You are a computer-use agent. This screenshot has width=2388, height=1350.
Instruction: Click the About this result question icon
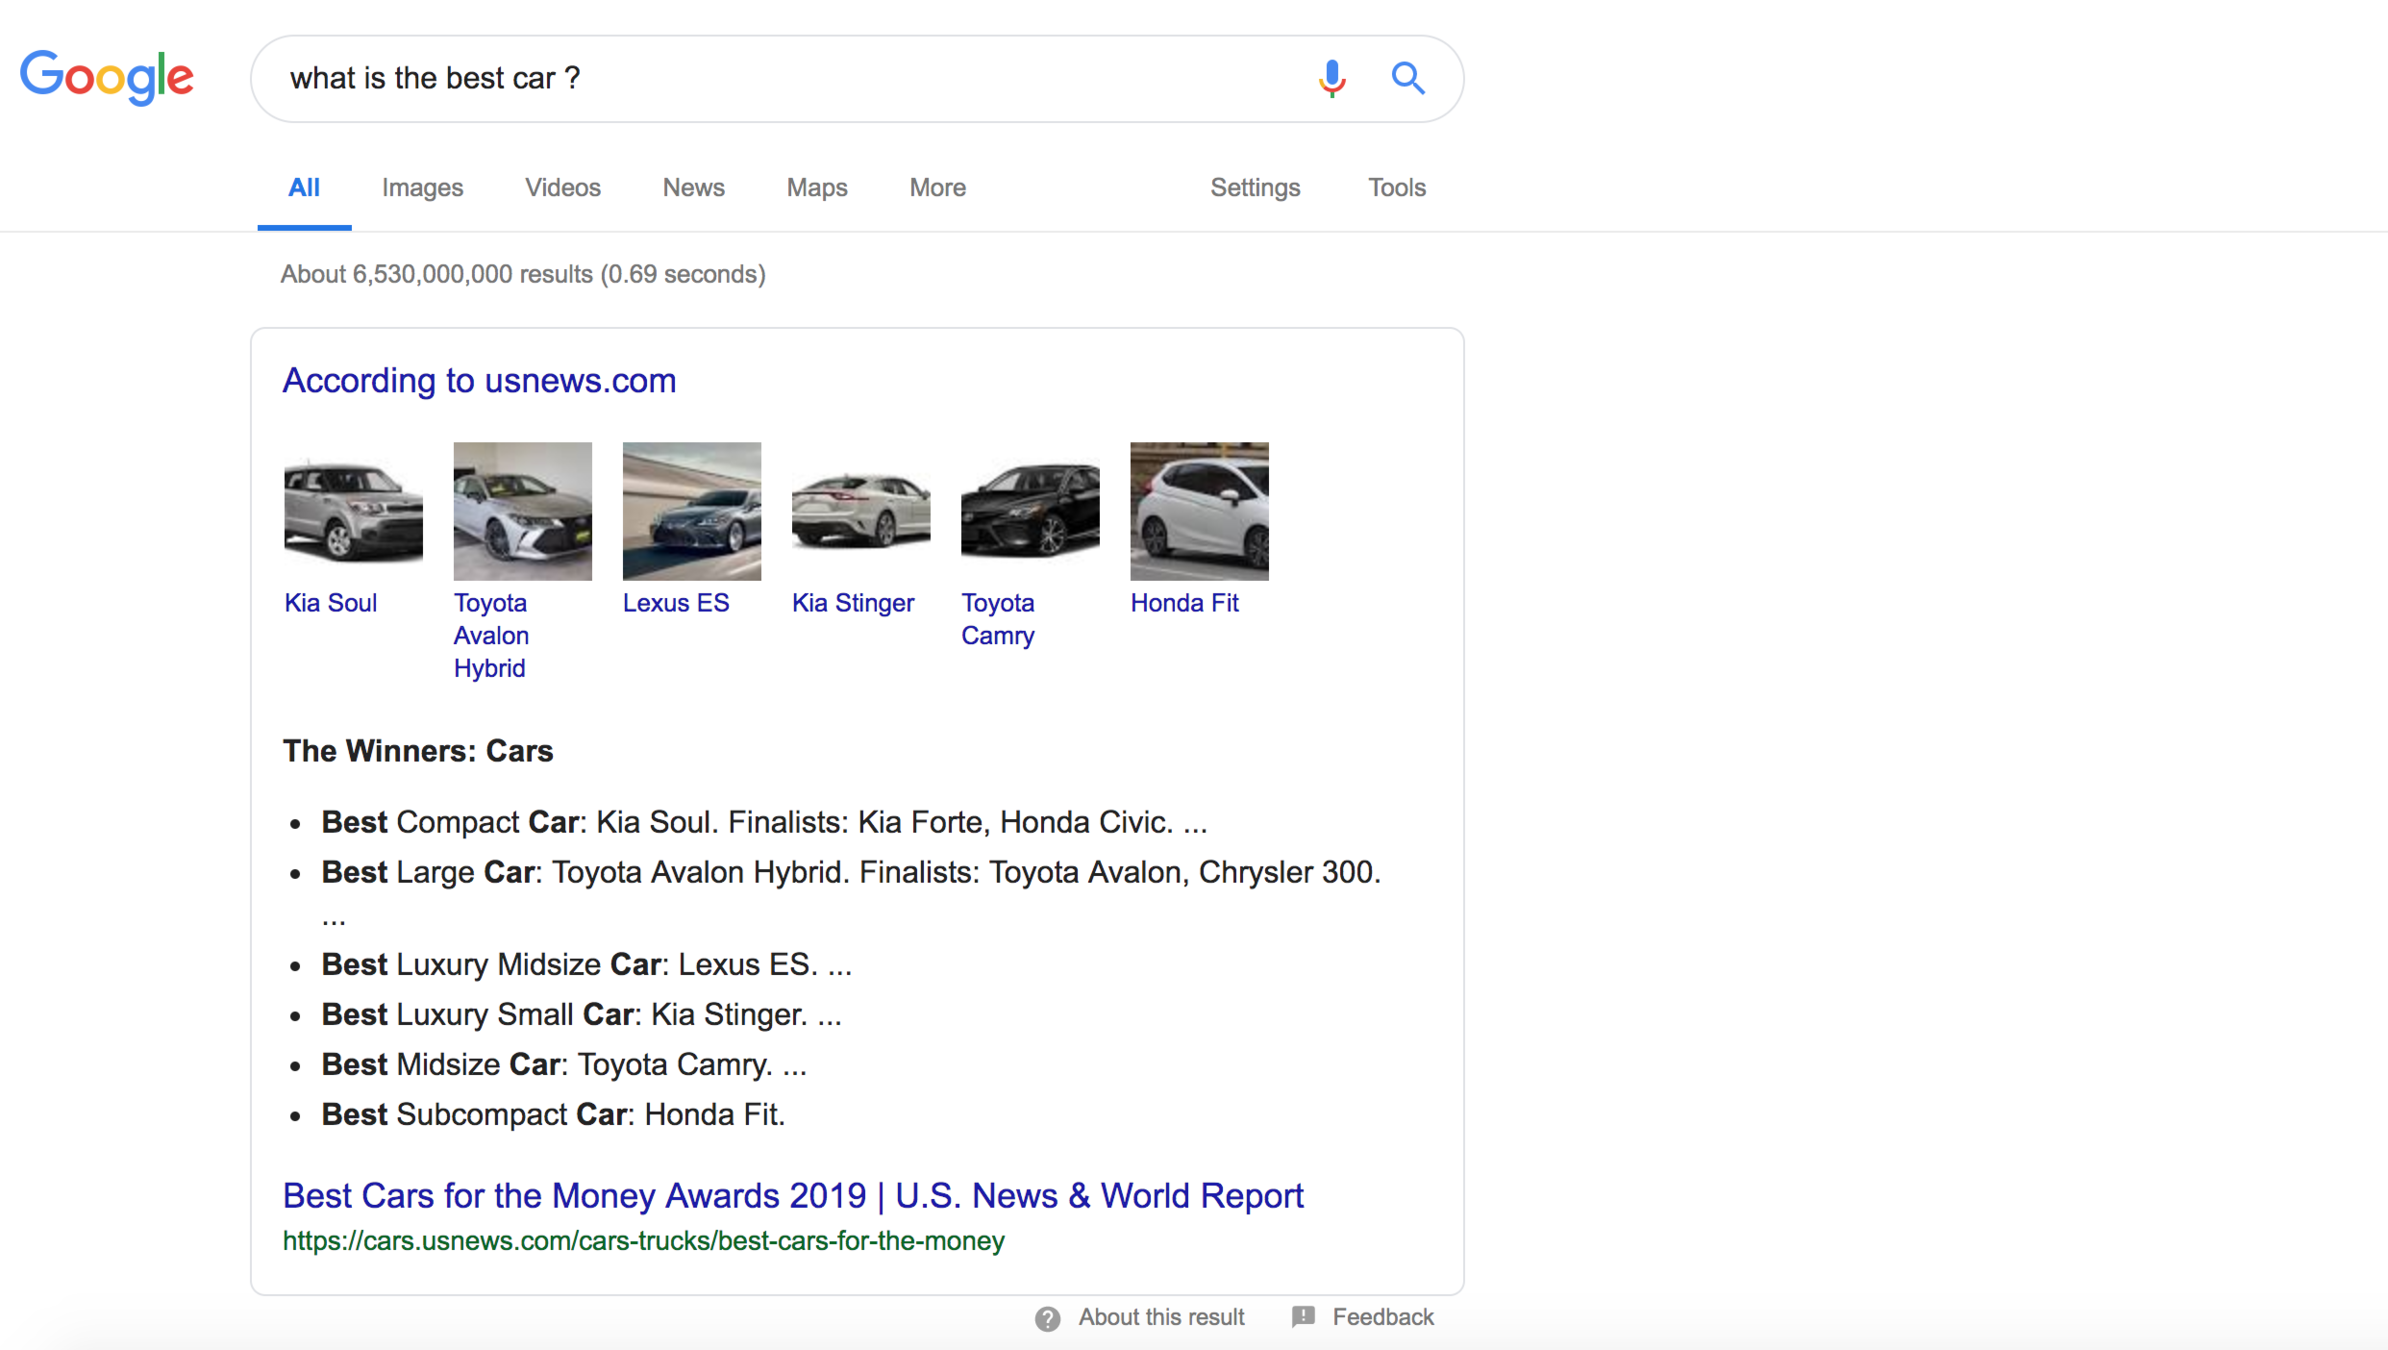click(x=1047, y=1318)
